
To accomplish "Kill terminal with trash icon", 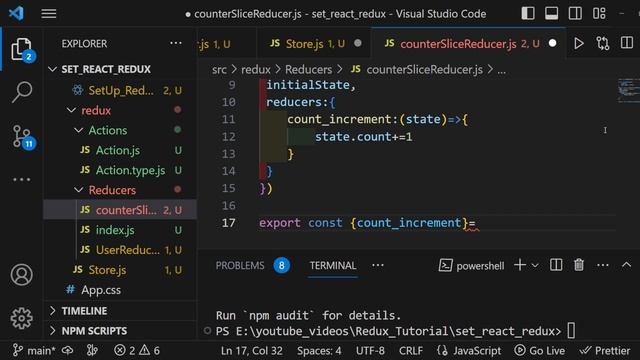I will (579, 265).
